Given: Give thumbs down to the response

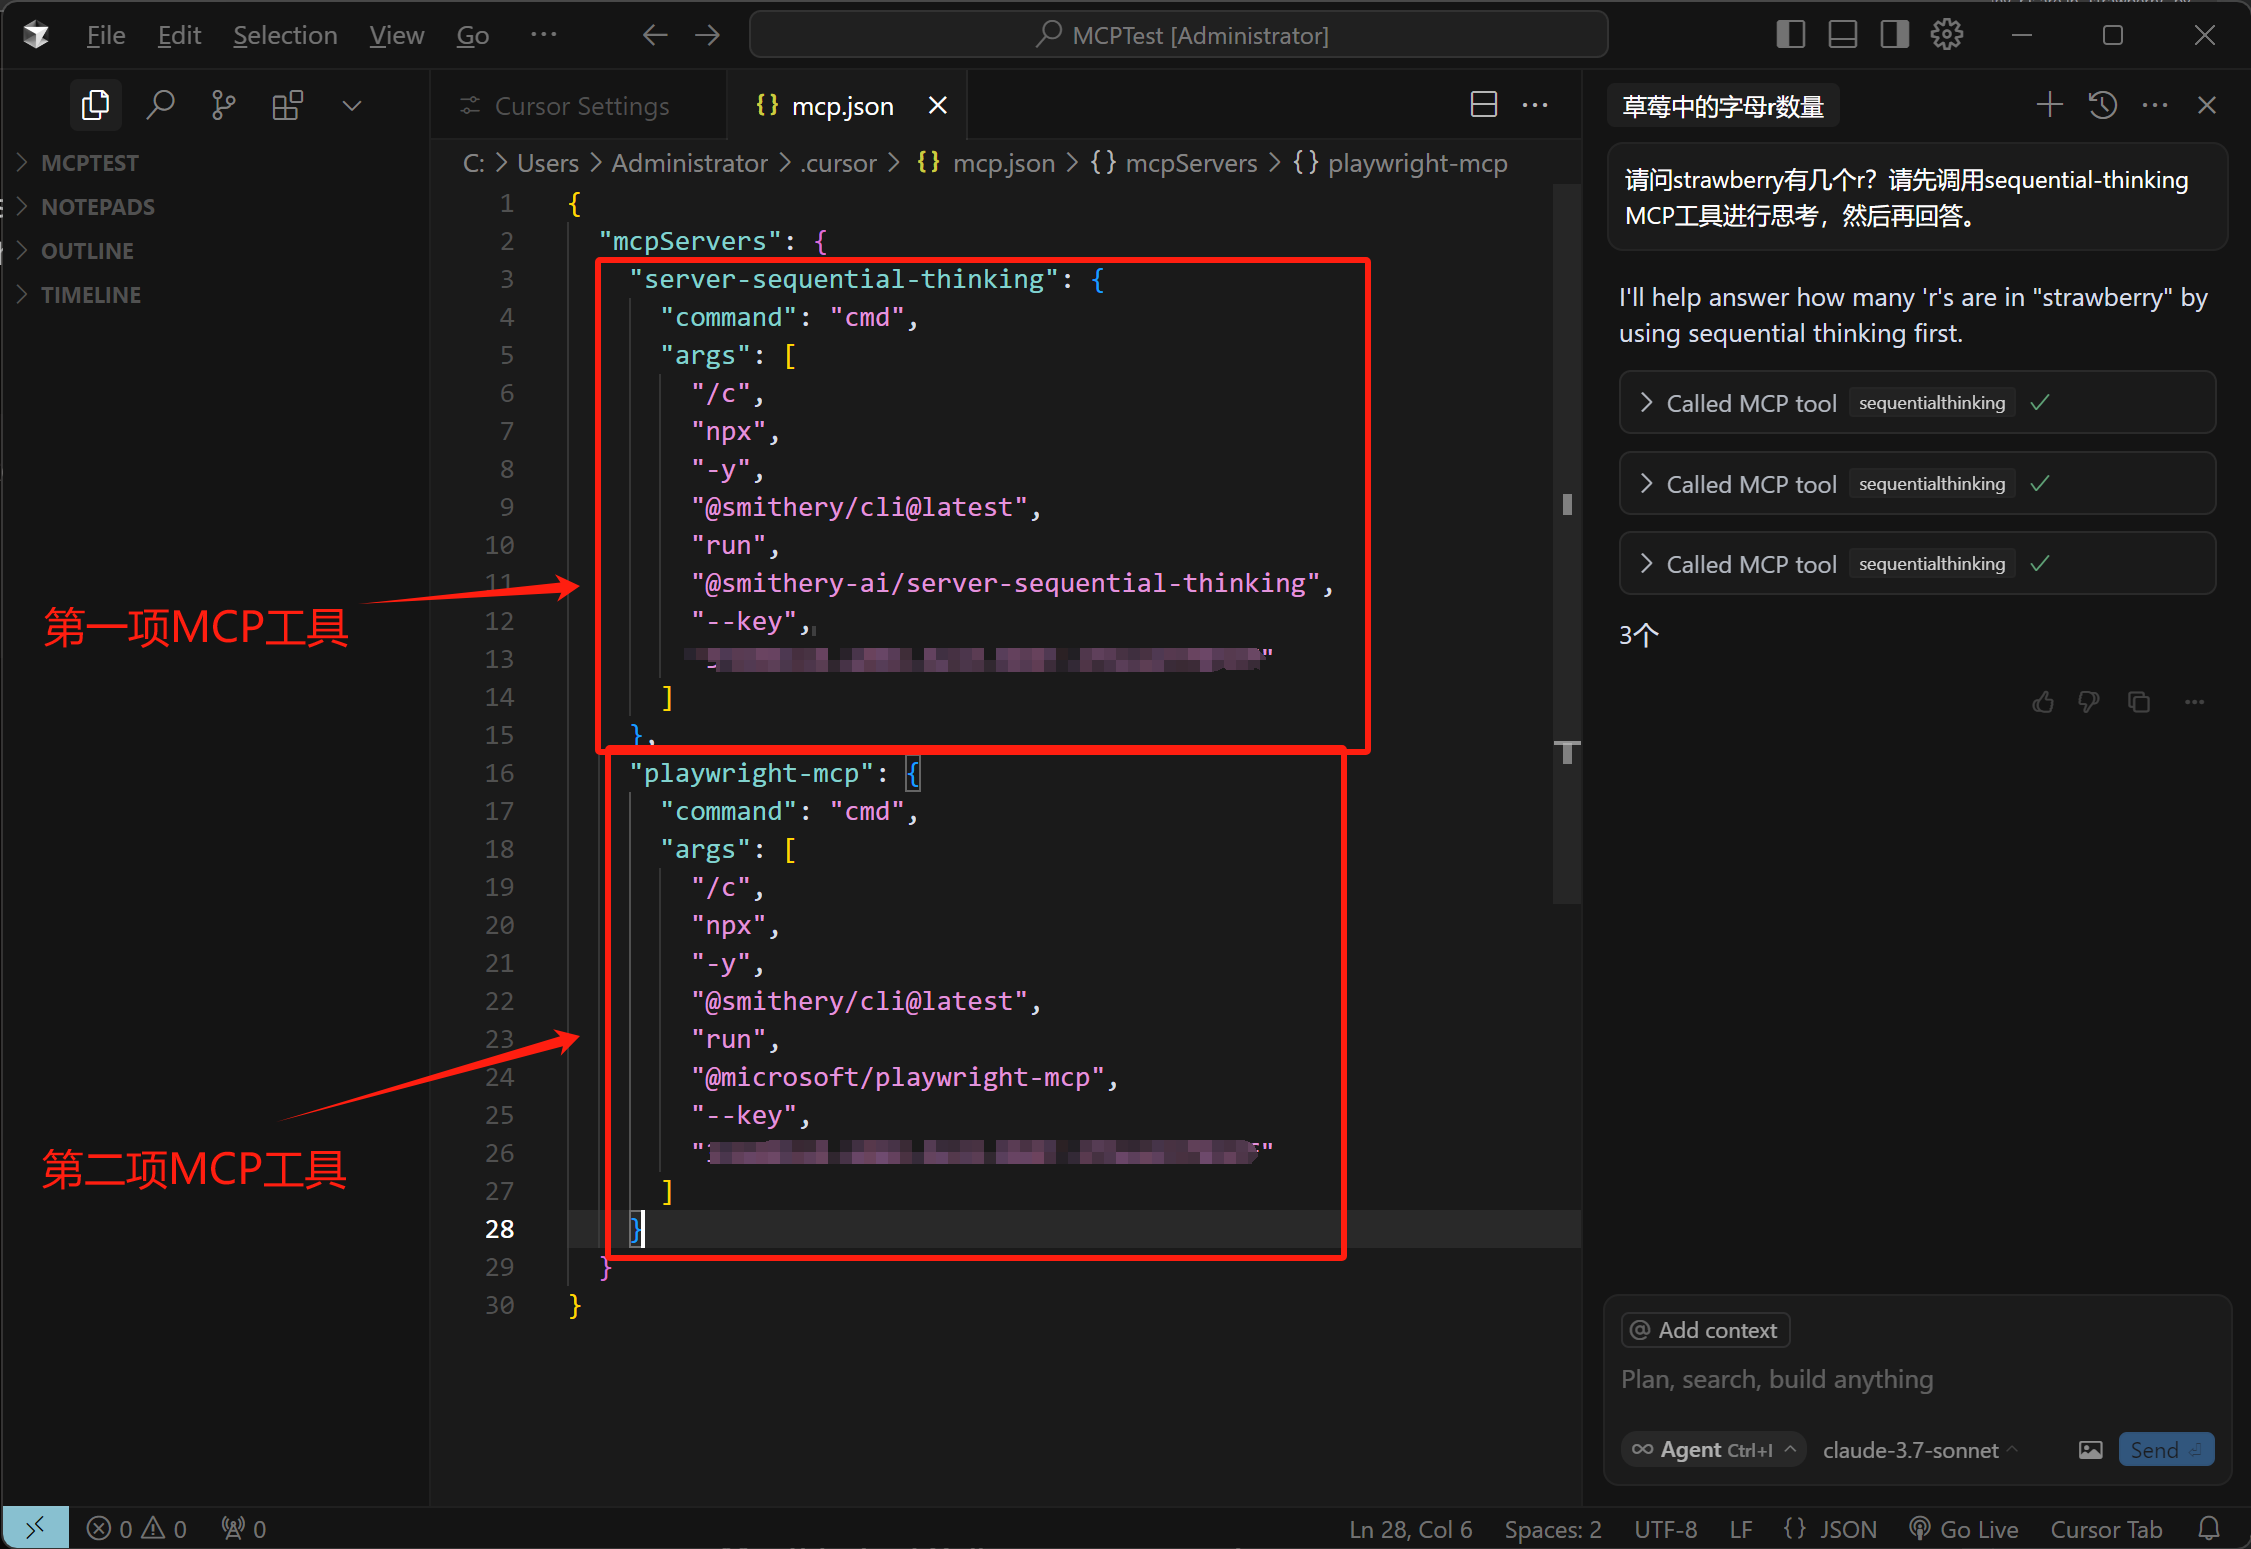Looking at the screenshot, I should pos(2089,702).
